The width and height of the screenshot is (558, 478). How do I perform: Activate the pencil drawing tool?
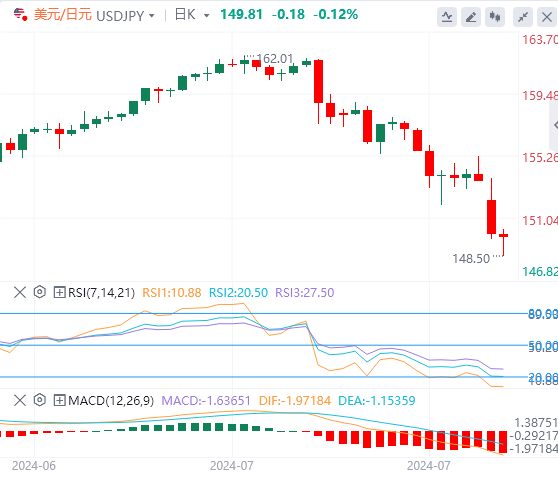[x=471, y=17]
